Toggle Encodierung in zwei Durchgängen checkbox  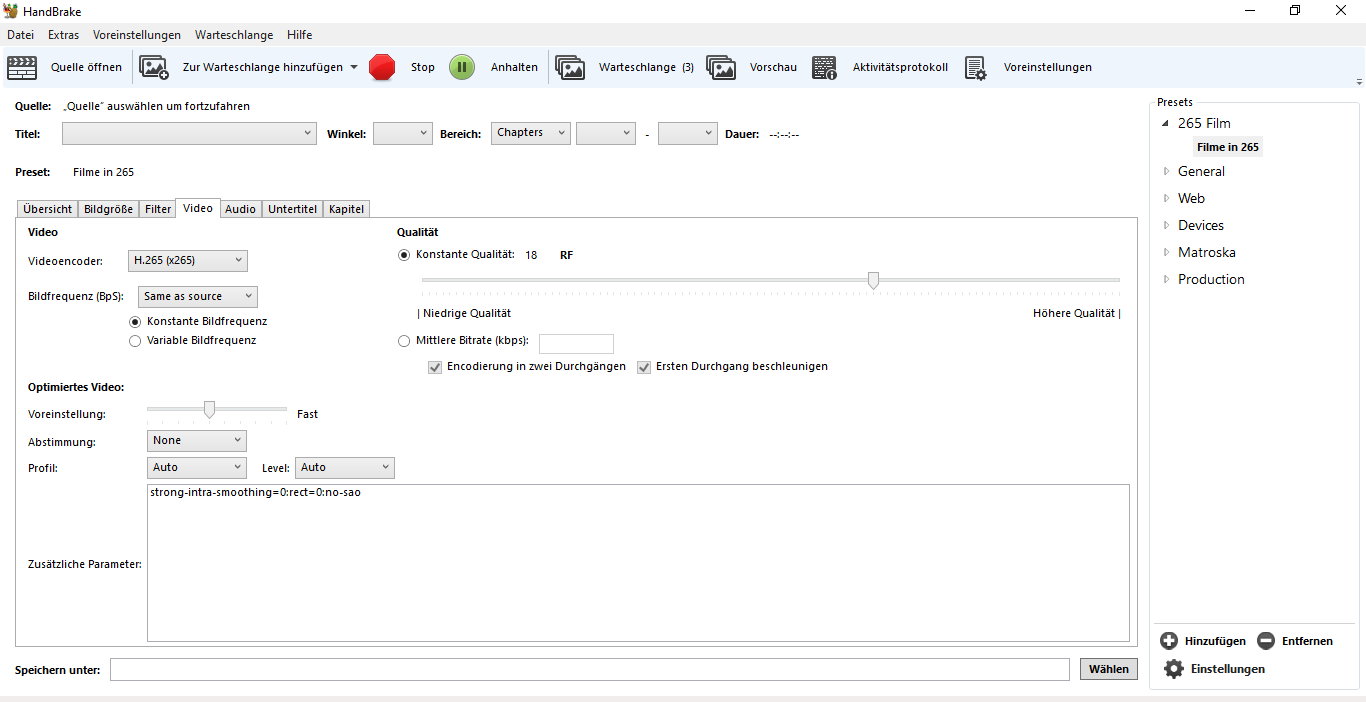(x=435, y=367)
